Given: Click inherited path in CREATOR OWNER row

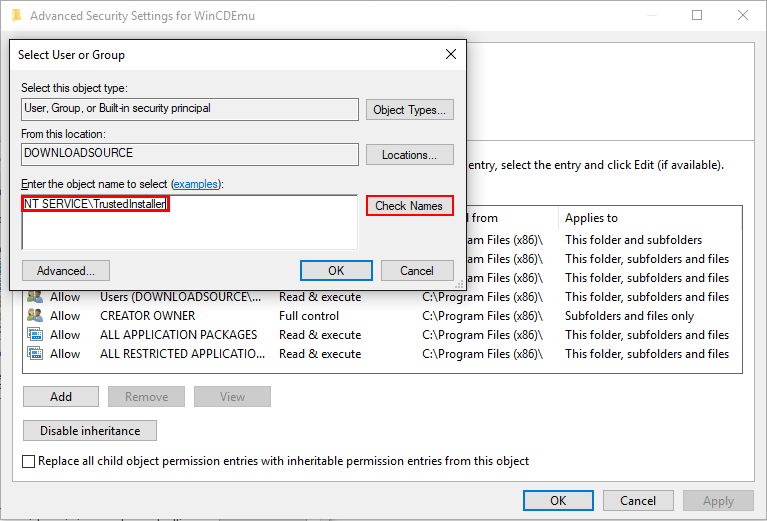Looking at the screenshot, I should [482, 316].
